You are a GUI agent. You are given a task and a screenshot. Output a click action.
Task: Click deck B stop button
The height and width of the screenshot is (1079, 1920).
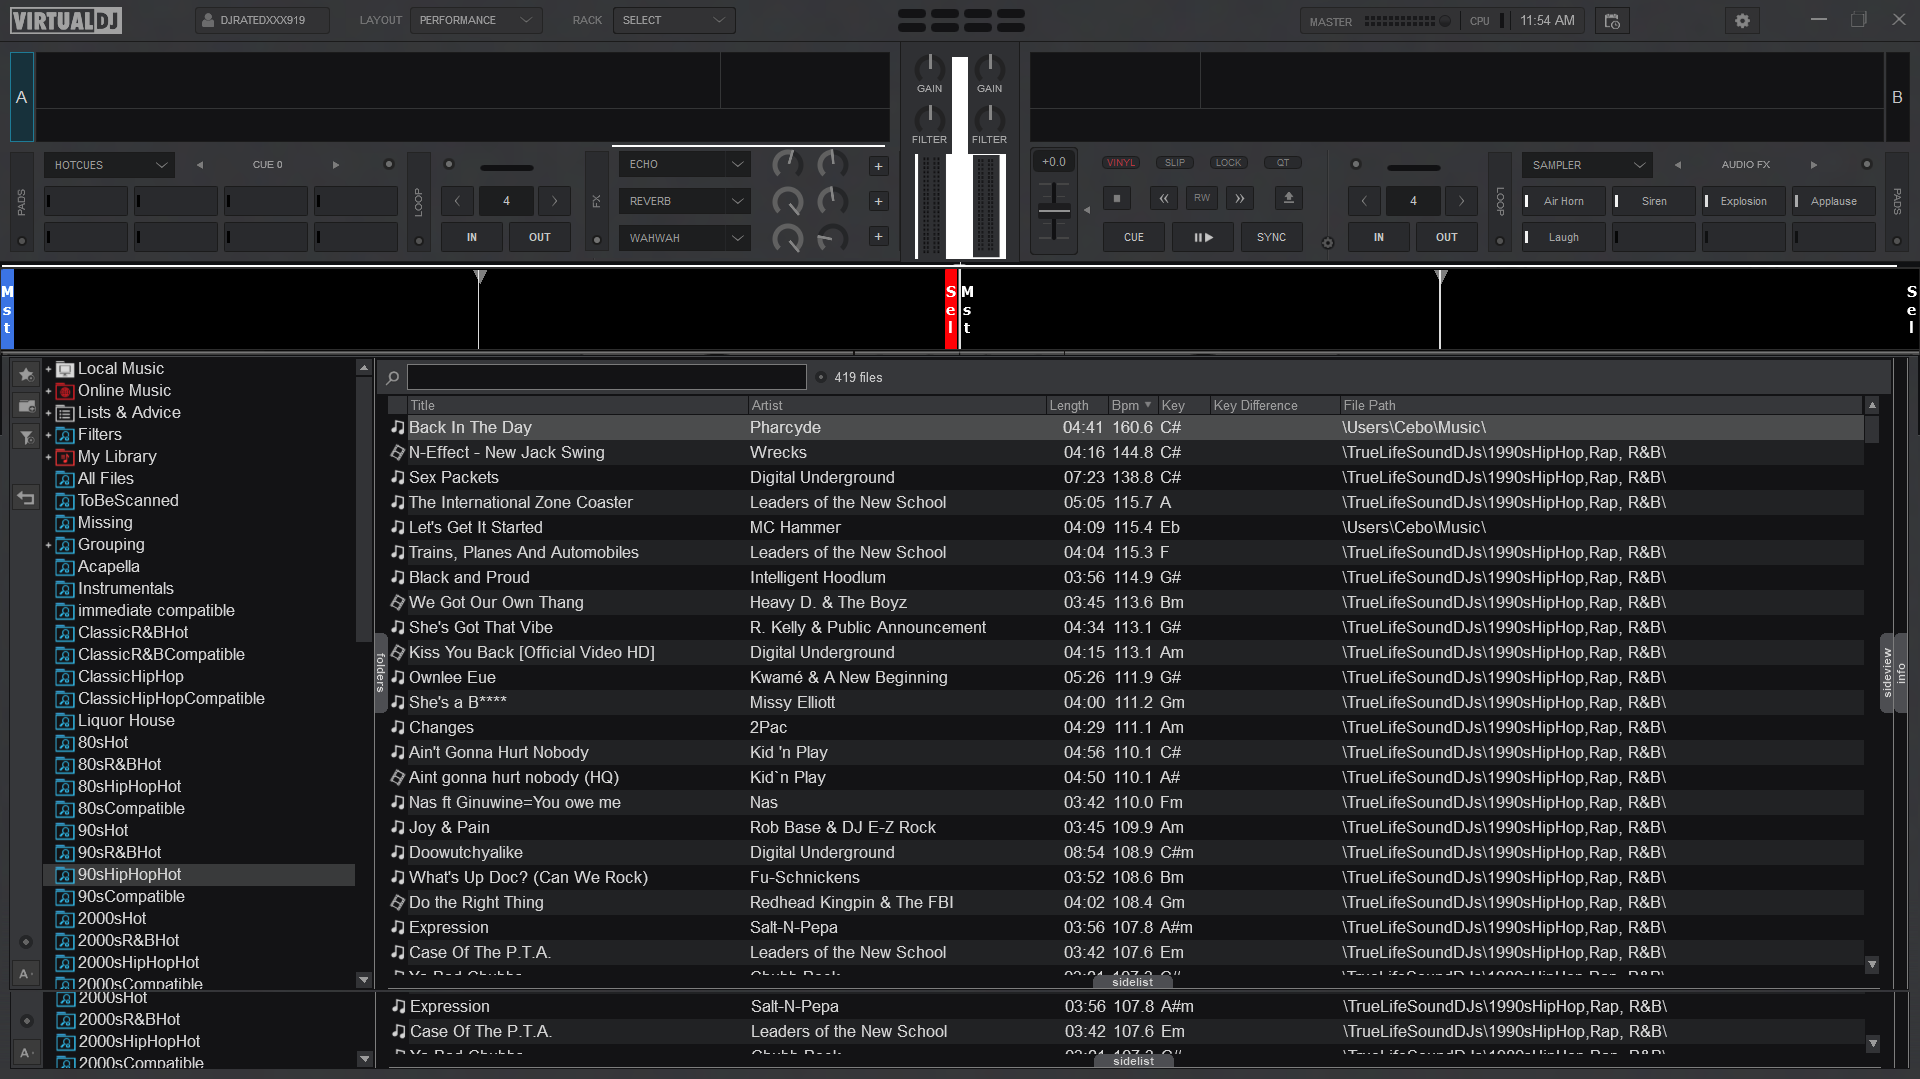tap(1117, 198)
